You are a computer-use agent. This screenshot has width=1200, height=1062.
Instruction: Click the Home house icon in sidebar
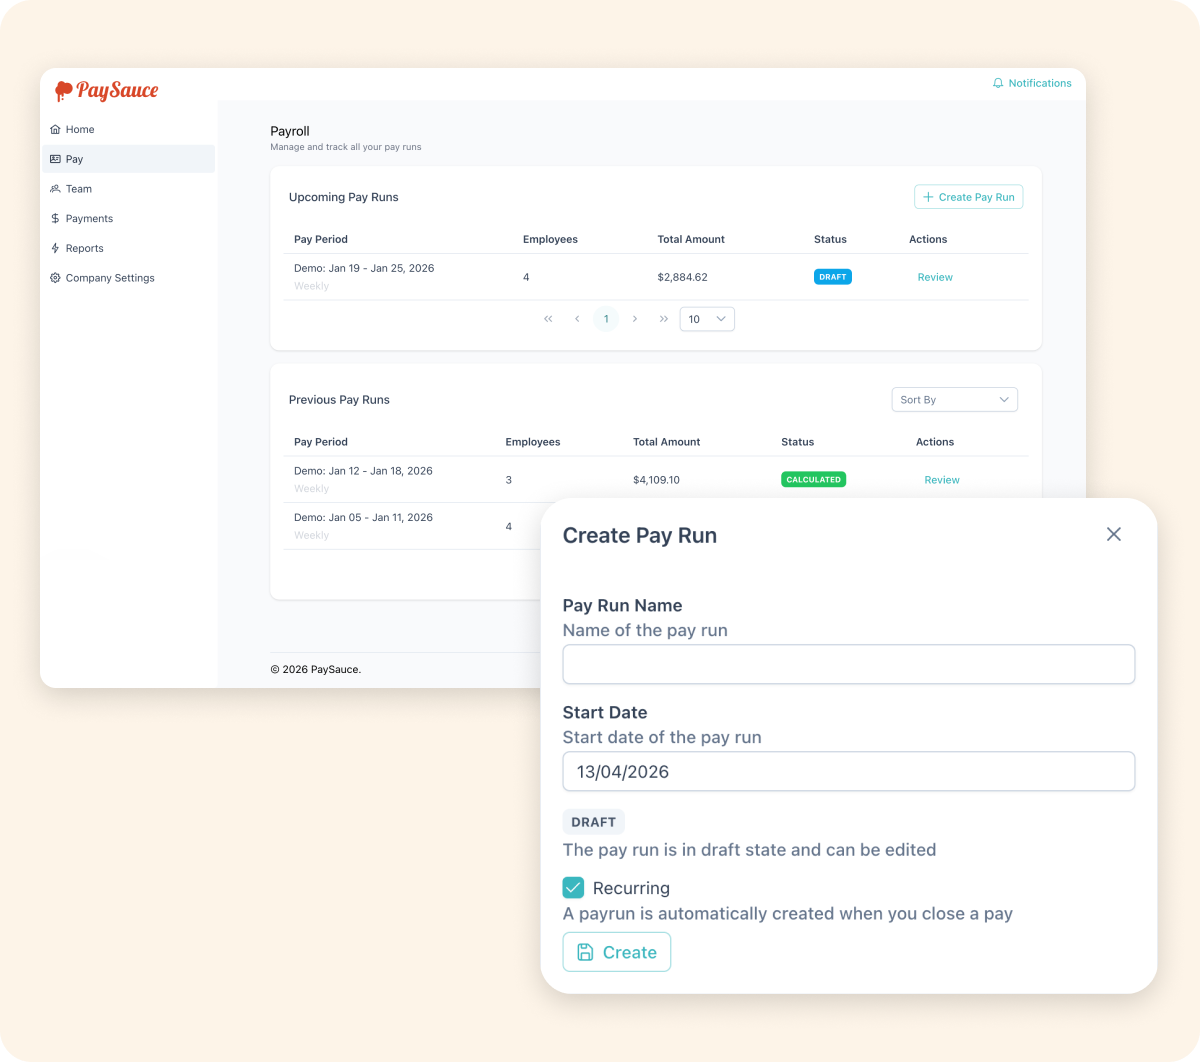[55, 129]
